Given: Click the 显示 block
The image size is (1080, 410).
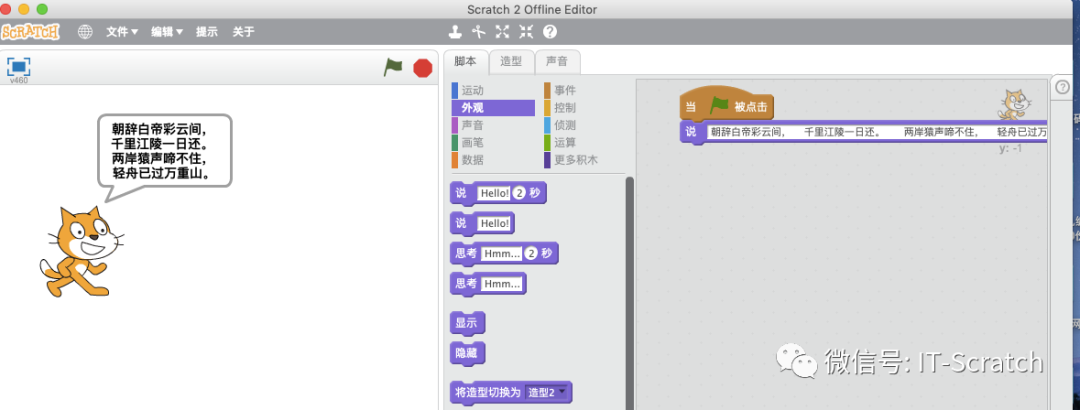Looking at the screenshot, I should 466,323.
